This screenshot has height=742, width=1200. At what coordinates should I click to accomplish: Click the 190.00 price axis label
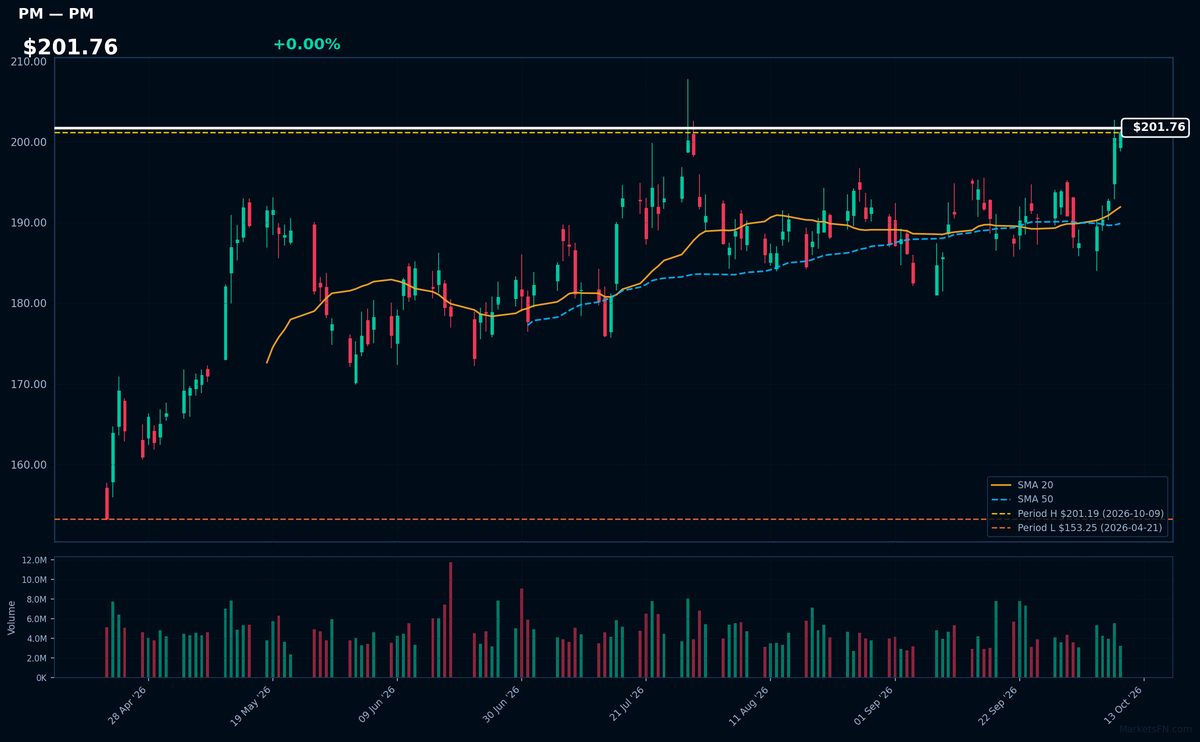(x=28, y=223)
